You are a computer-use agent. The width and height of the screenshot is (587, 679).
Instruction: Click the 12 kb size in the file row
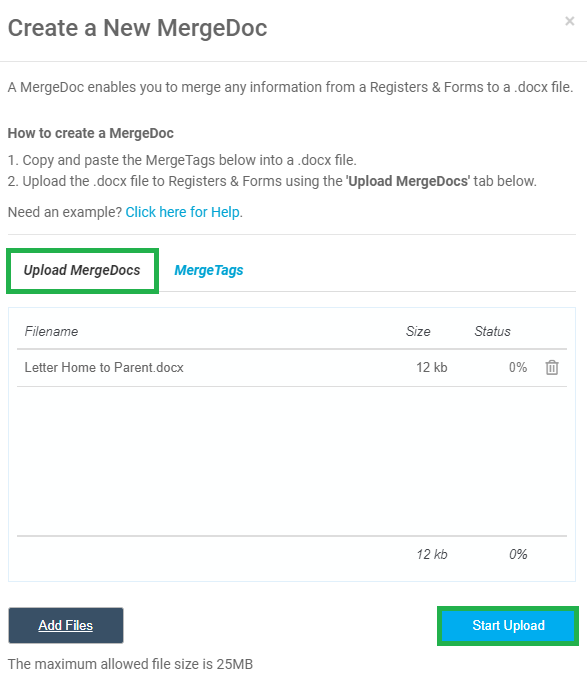point(432,368)
